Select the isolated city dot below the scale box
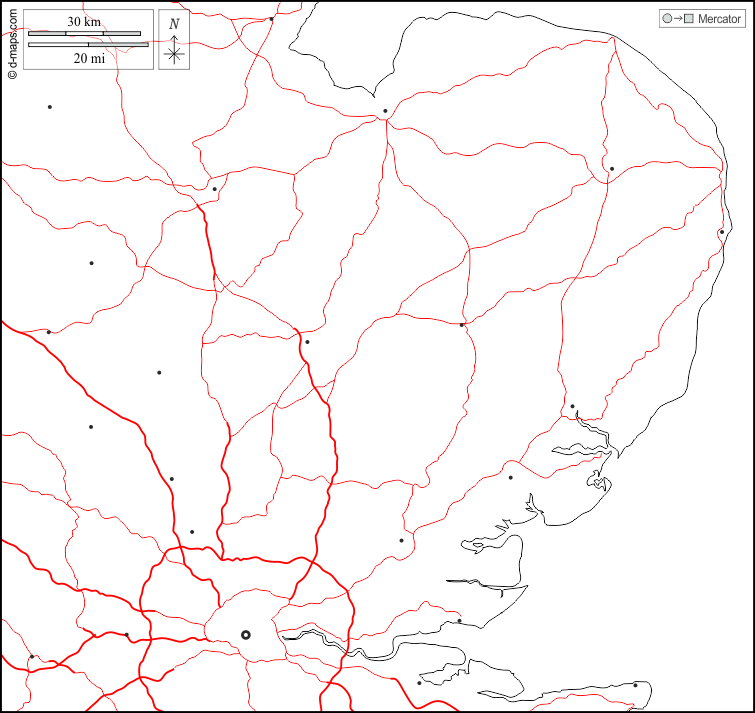The image size is (755, 713). (x=49, y=106)
